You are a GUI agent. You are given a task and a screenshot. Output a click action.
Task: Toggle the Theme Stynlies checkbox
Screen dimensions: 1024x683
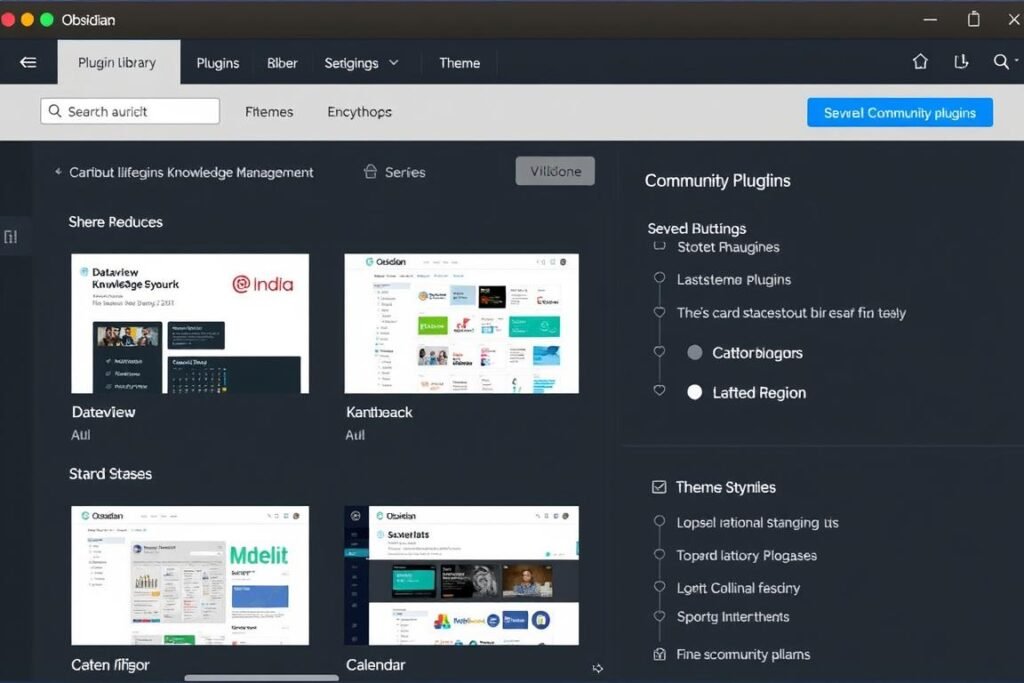pyautogui.click(x=659, y=487)
